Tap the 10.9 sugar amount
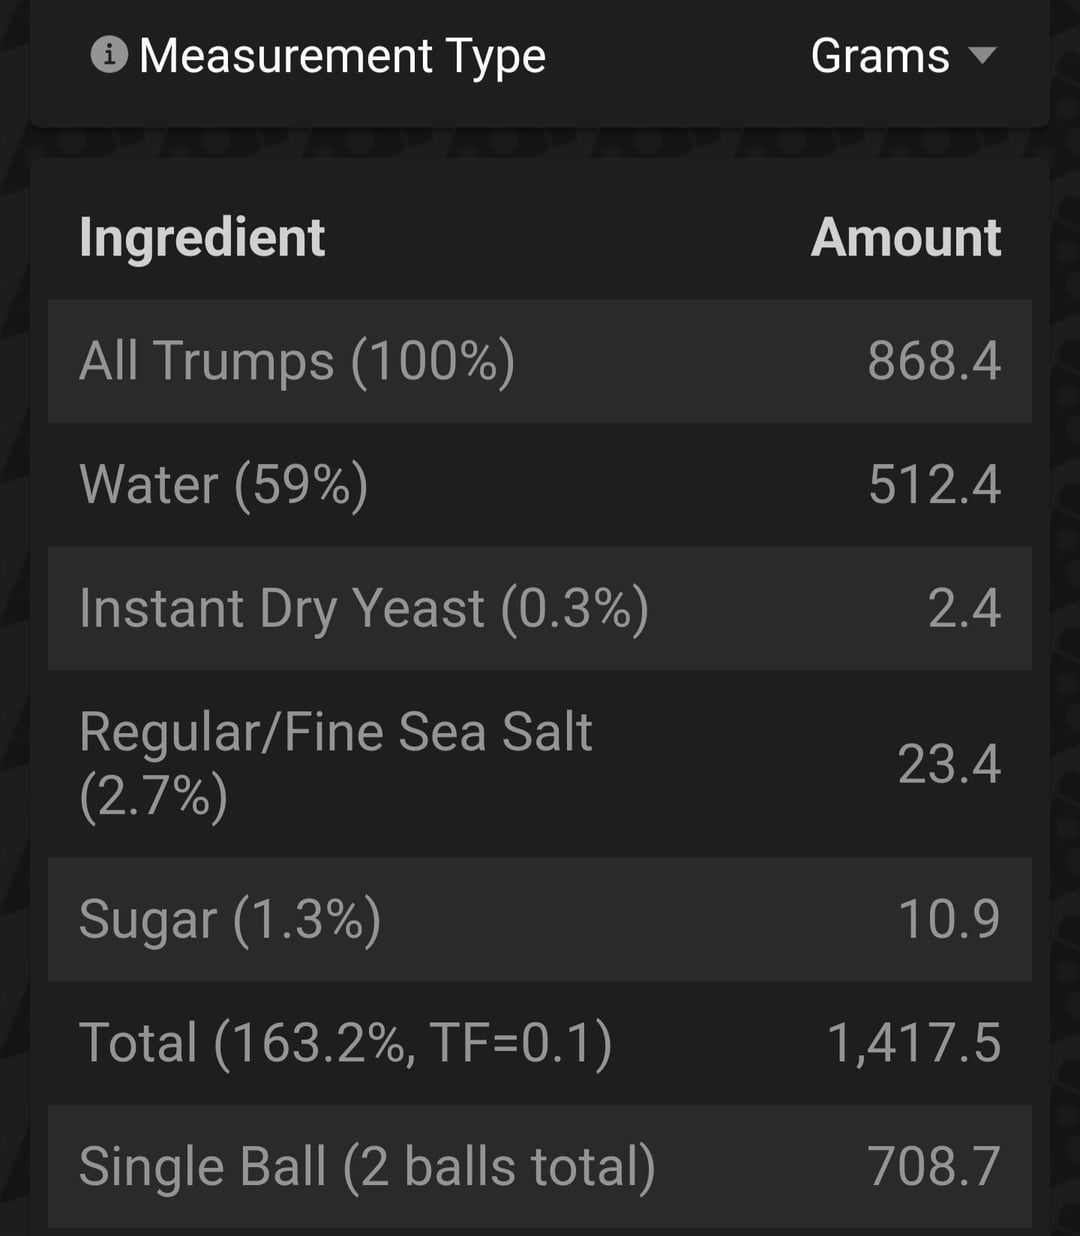This screenshot has height=1236, width=1080. pyautogui.click(x=949, y=919)
